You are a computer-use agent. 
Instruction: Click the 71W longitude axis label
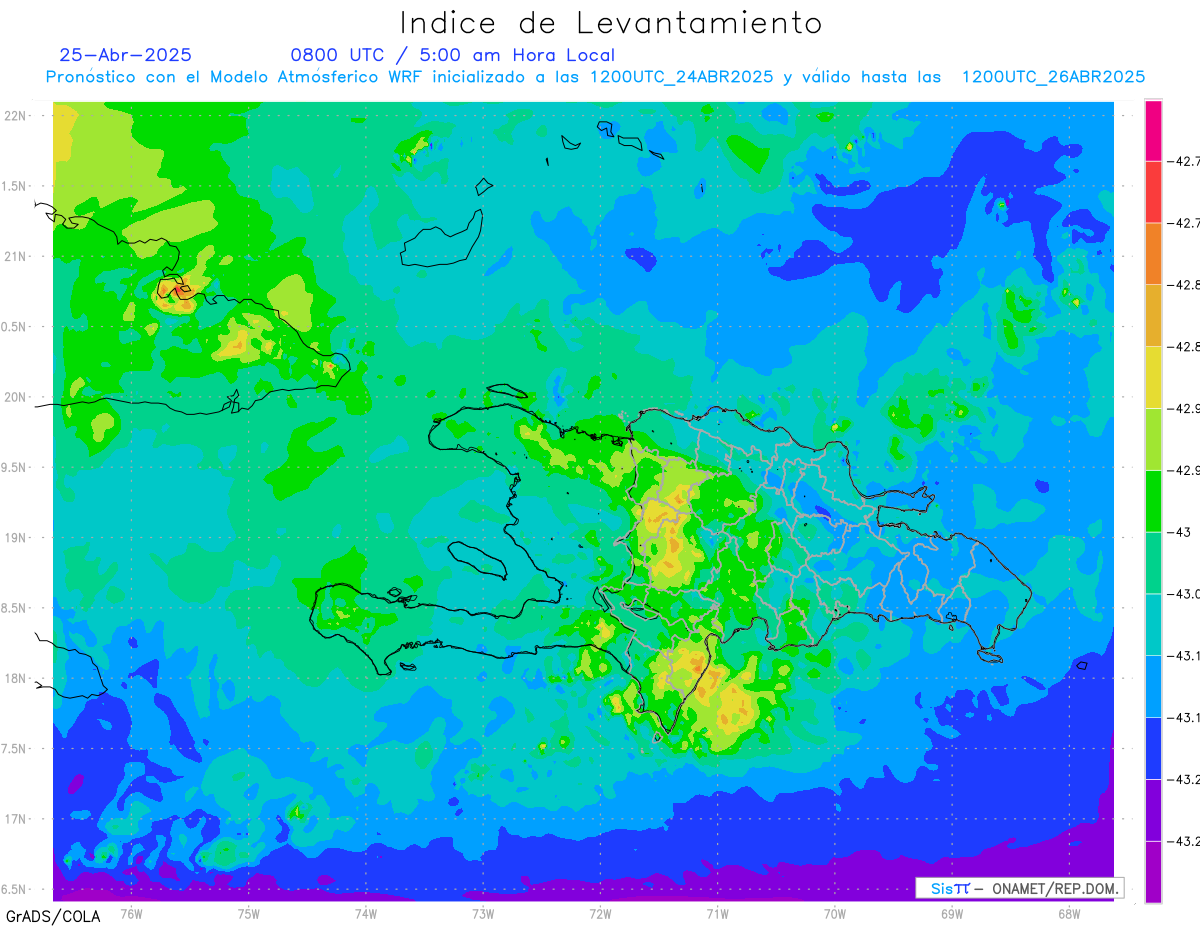717,913
